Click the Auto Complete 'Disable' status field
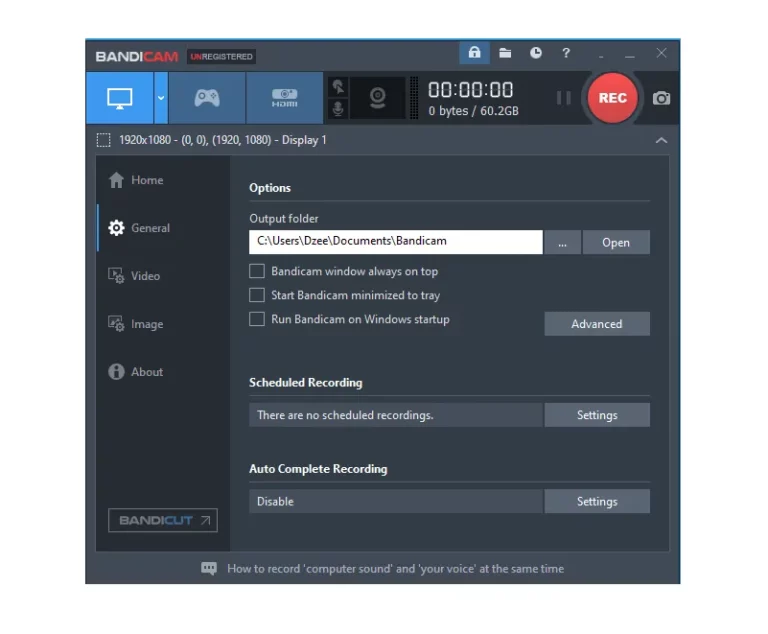This screenshot has width=768, height=634. click(x=396, y=501)
